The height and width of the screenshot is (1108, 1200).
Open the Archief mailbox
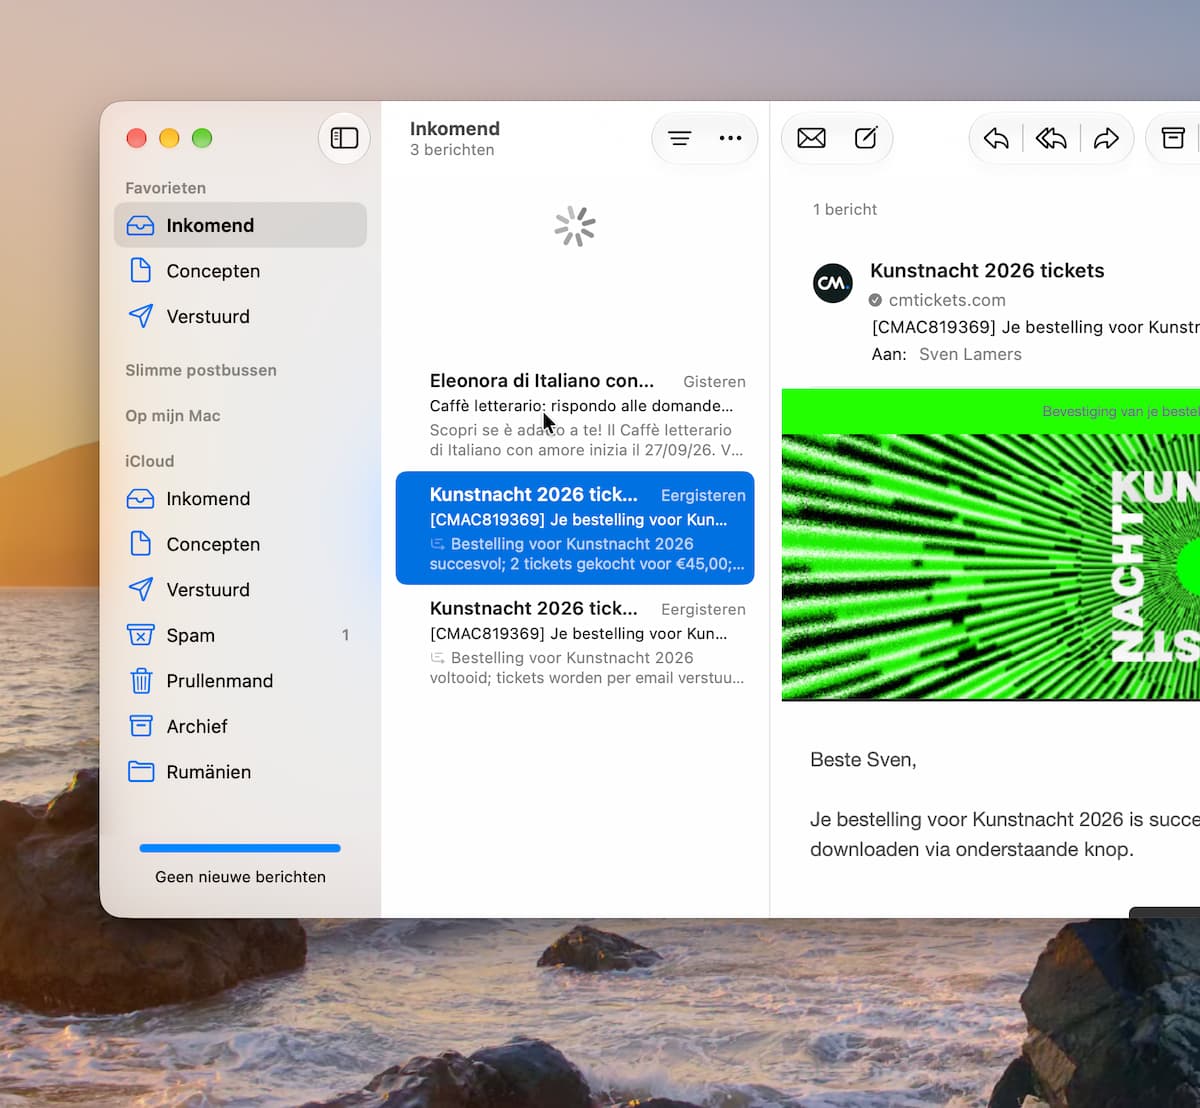(240, 726)
